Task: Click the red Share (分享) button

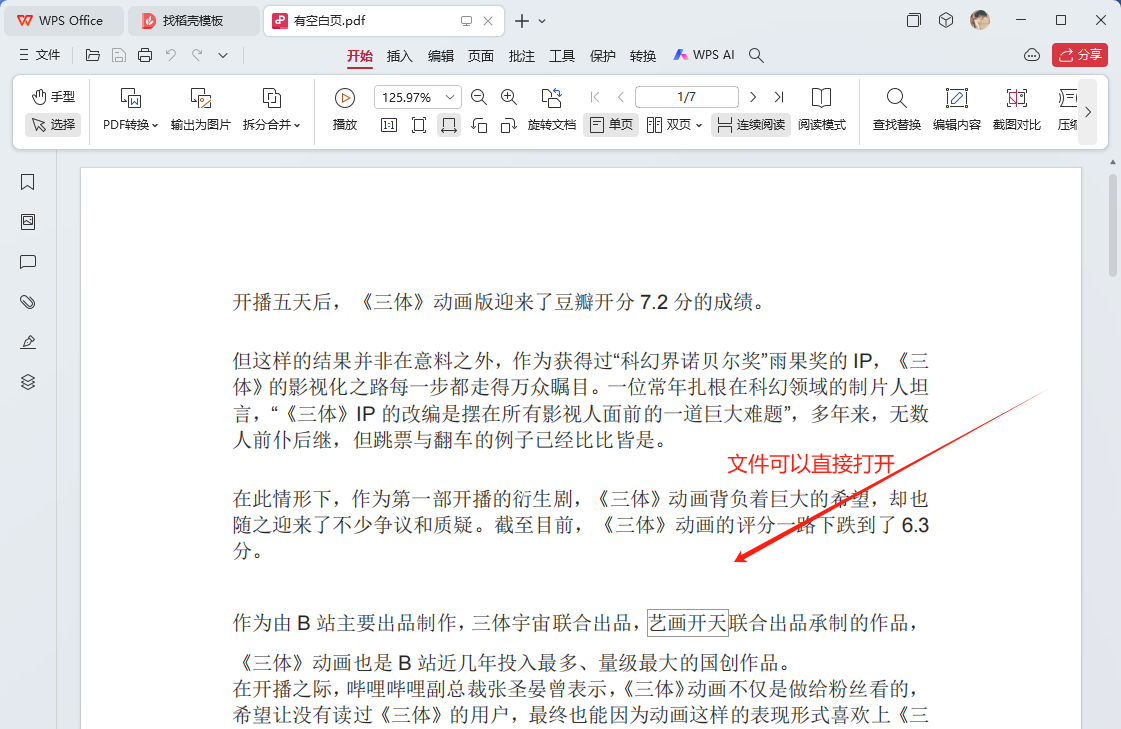Action: [1080, 55]
